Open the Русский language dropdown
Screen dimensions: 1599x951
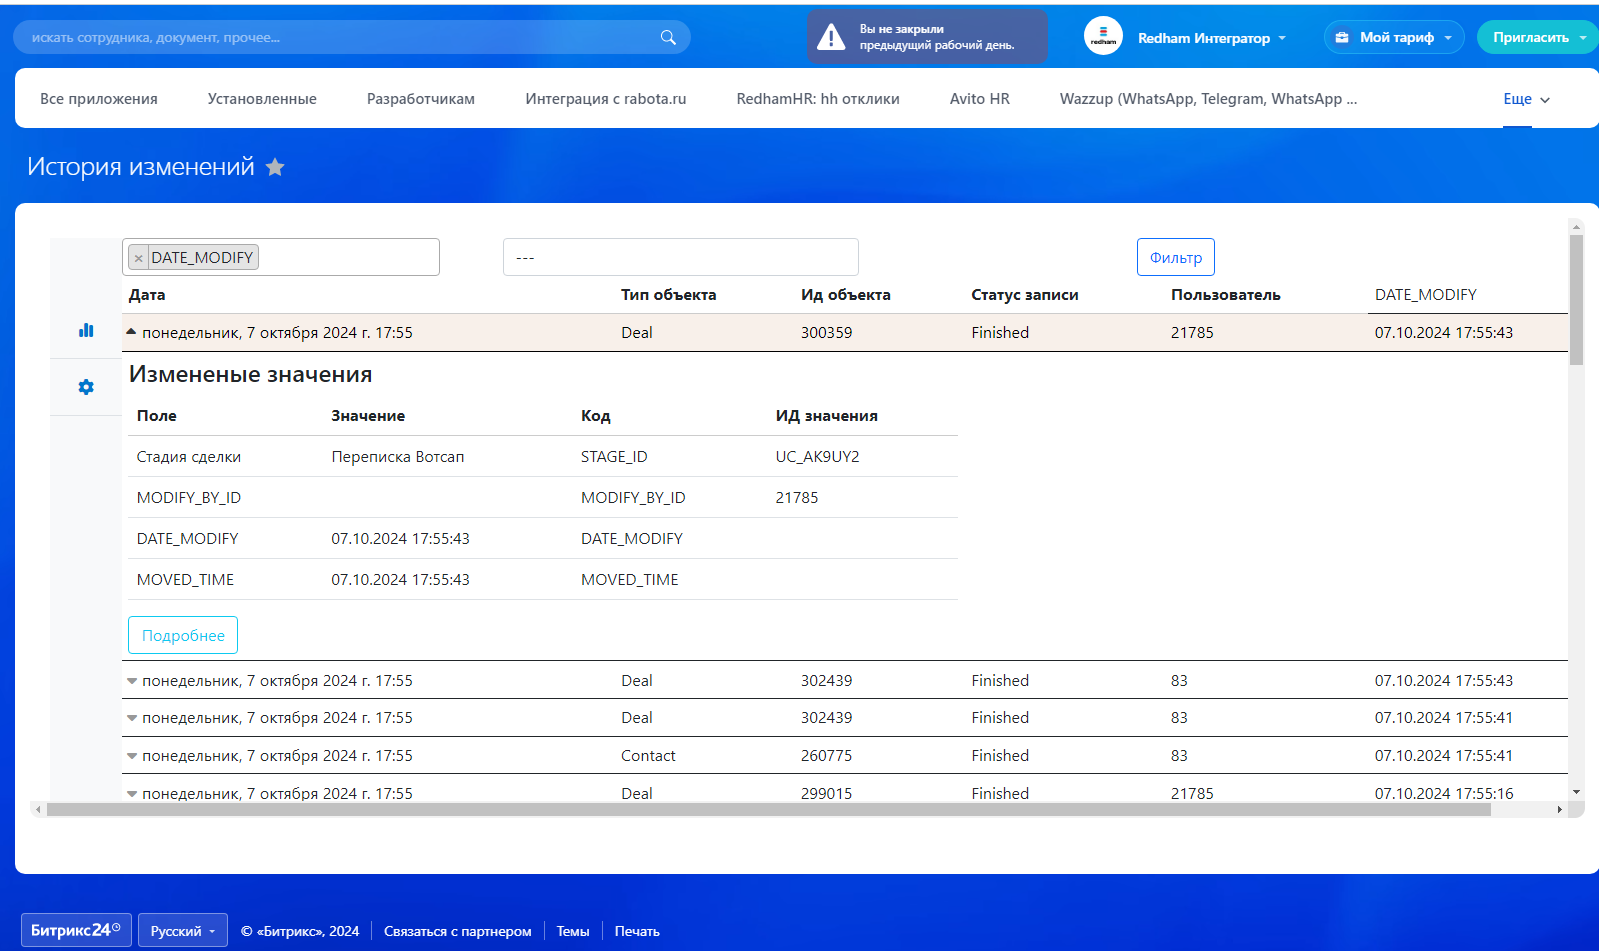click(x=182, y=931)
